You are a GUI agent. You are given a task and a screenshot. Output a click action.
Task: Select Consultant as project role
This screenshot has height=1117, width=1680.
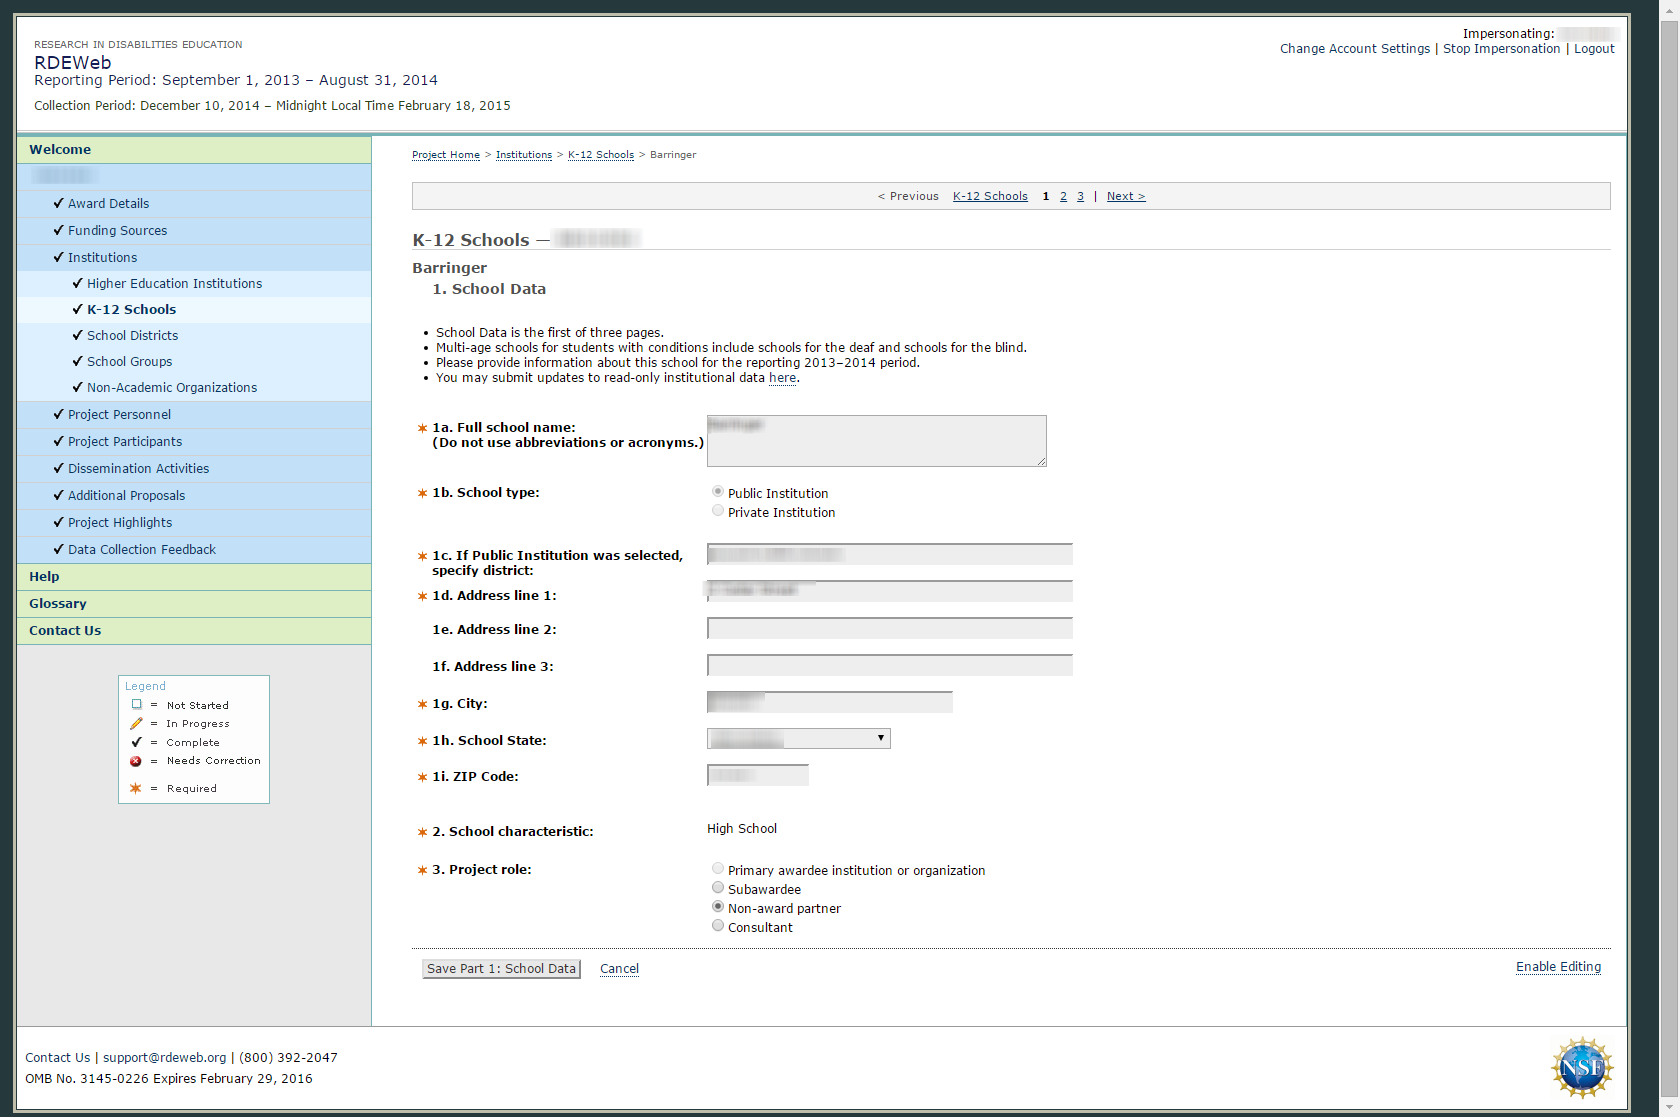(x=718, y=926)
